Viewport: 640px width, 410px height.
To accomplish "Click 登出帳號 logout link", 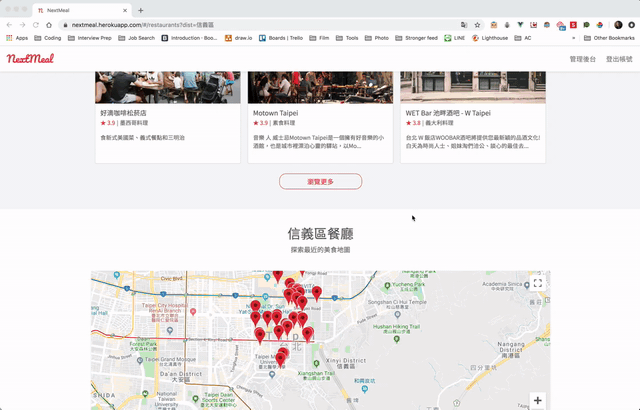I will 619,59.
